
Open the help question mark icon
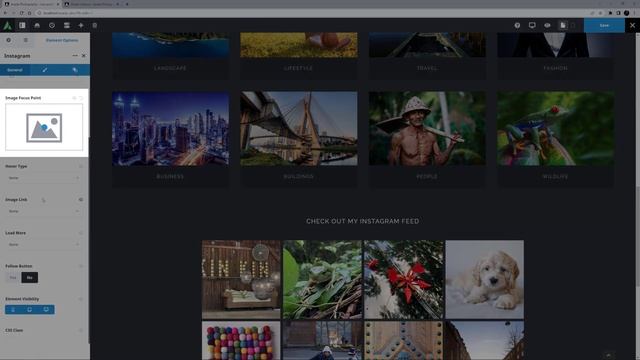[x=517, y=25]
